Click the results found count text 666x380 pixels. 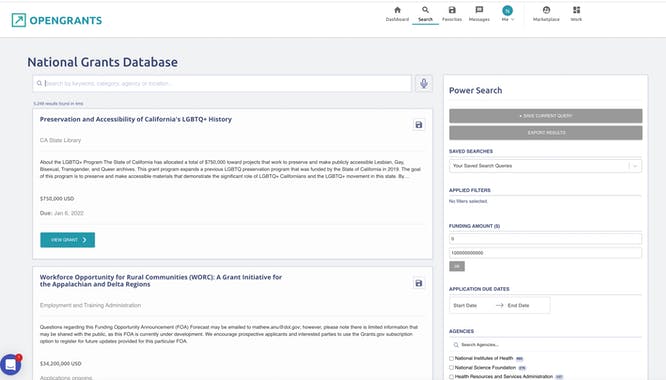[58, 104]
